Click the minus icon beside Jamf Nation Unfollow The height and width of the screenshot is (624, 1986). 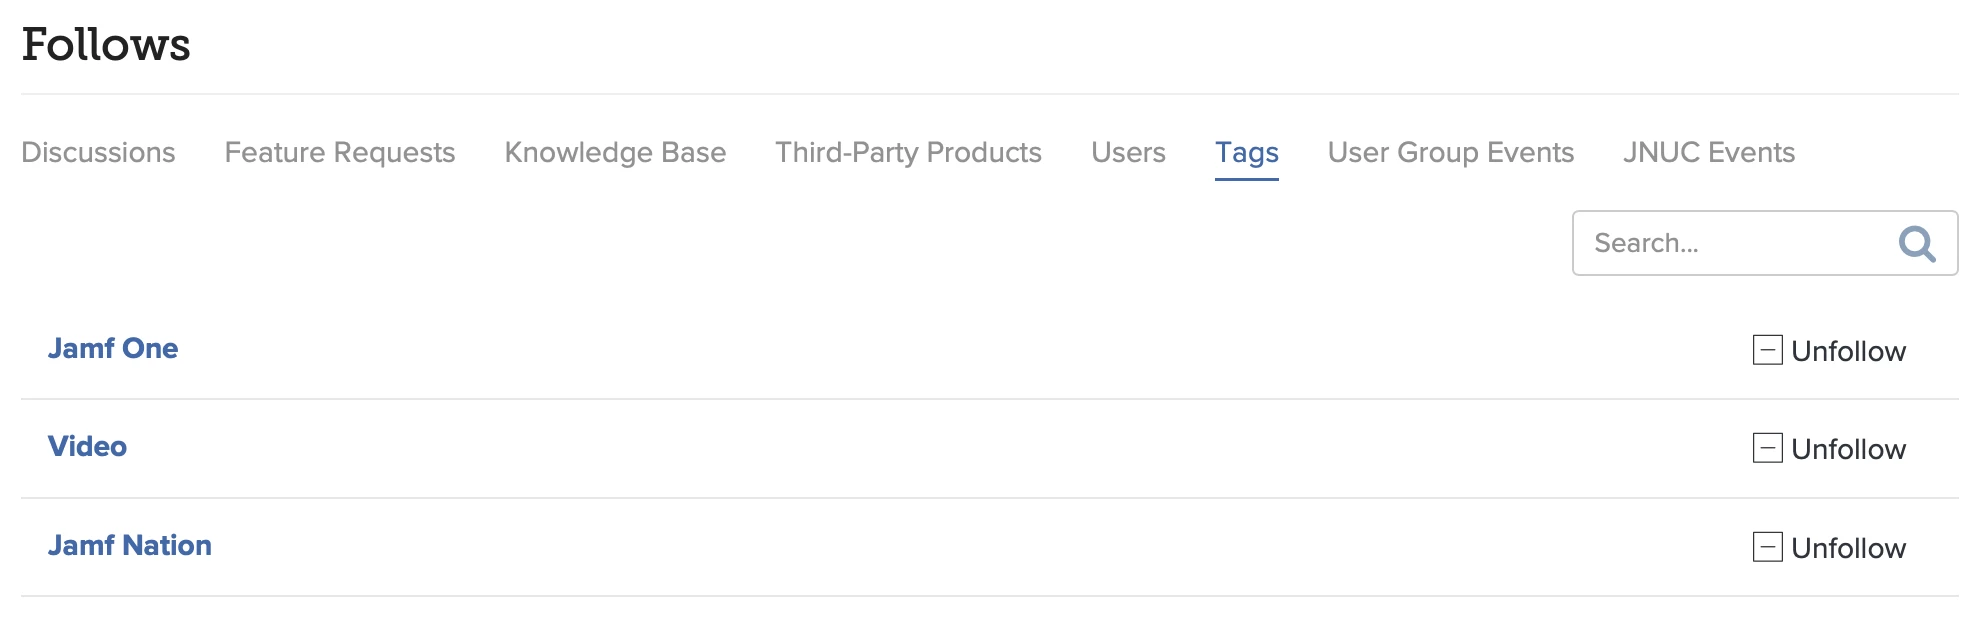(x=1767, y=547)
